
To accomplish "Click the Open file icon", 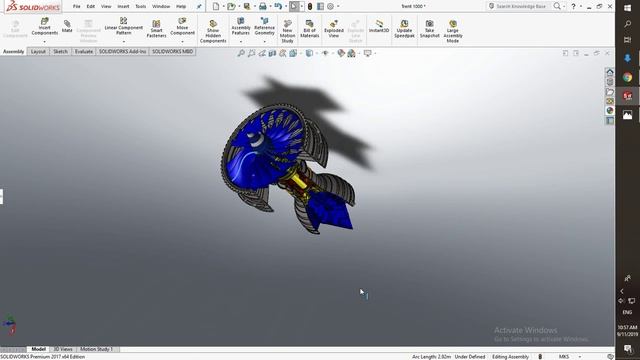I will click(x=231, y=6).
